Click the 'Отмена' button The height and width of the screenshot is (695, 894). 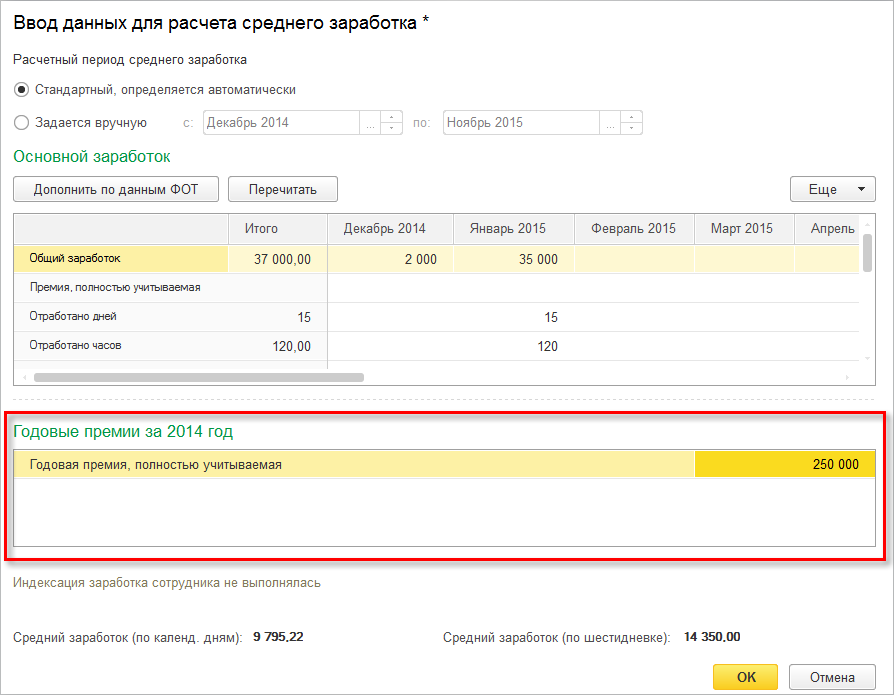pyautogui.click(x=832, y=677)
